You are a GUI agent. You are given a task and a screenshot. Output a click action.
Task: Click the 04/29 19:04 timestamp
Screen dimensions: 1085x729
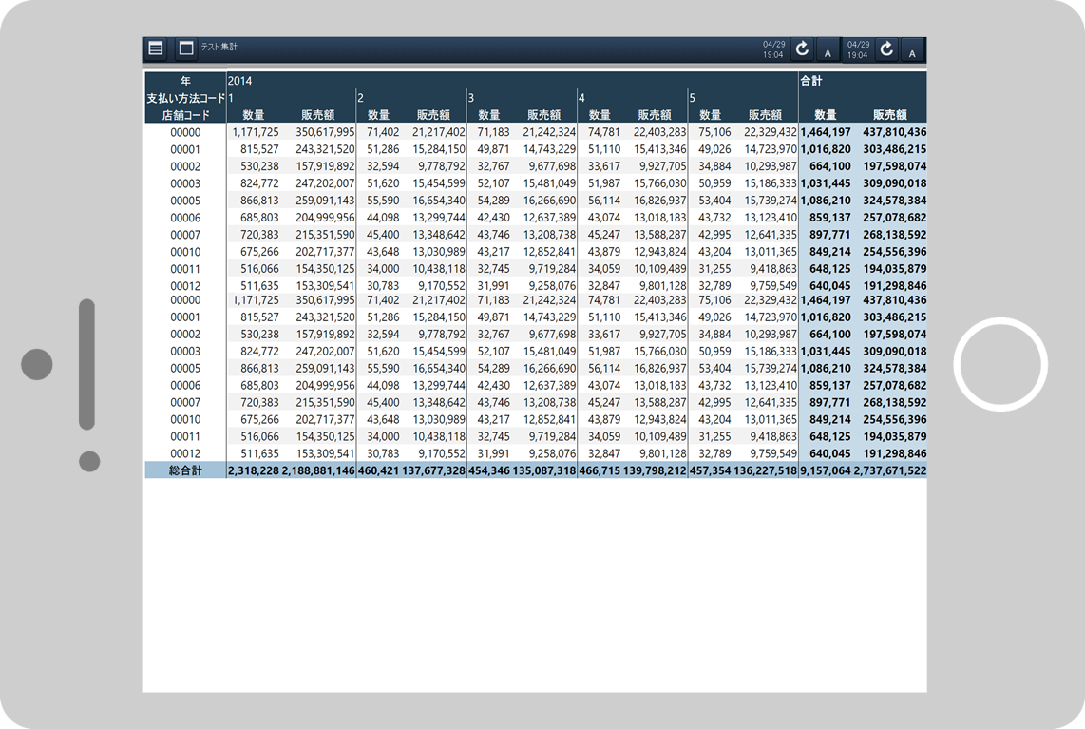(857, 49)
